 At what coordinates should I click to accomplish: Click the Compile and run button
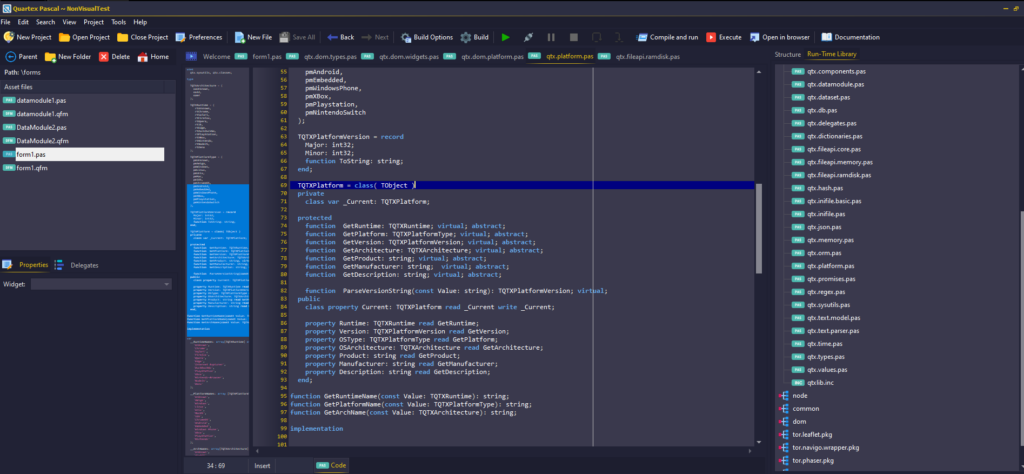[667, 37]
